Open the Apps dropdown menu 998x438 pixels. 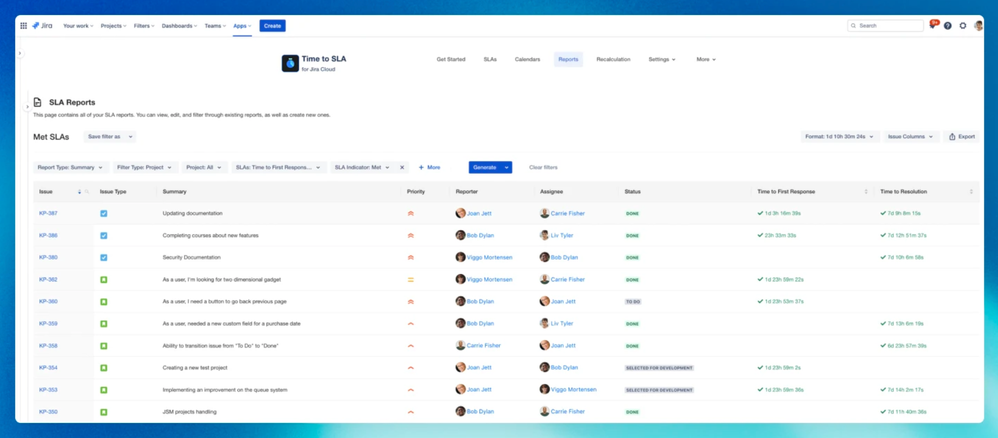242,26
